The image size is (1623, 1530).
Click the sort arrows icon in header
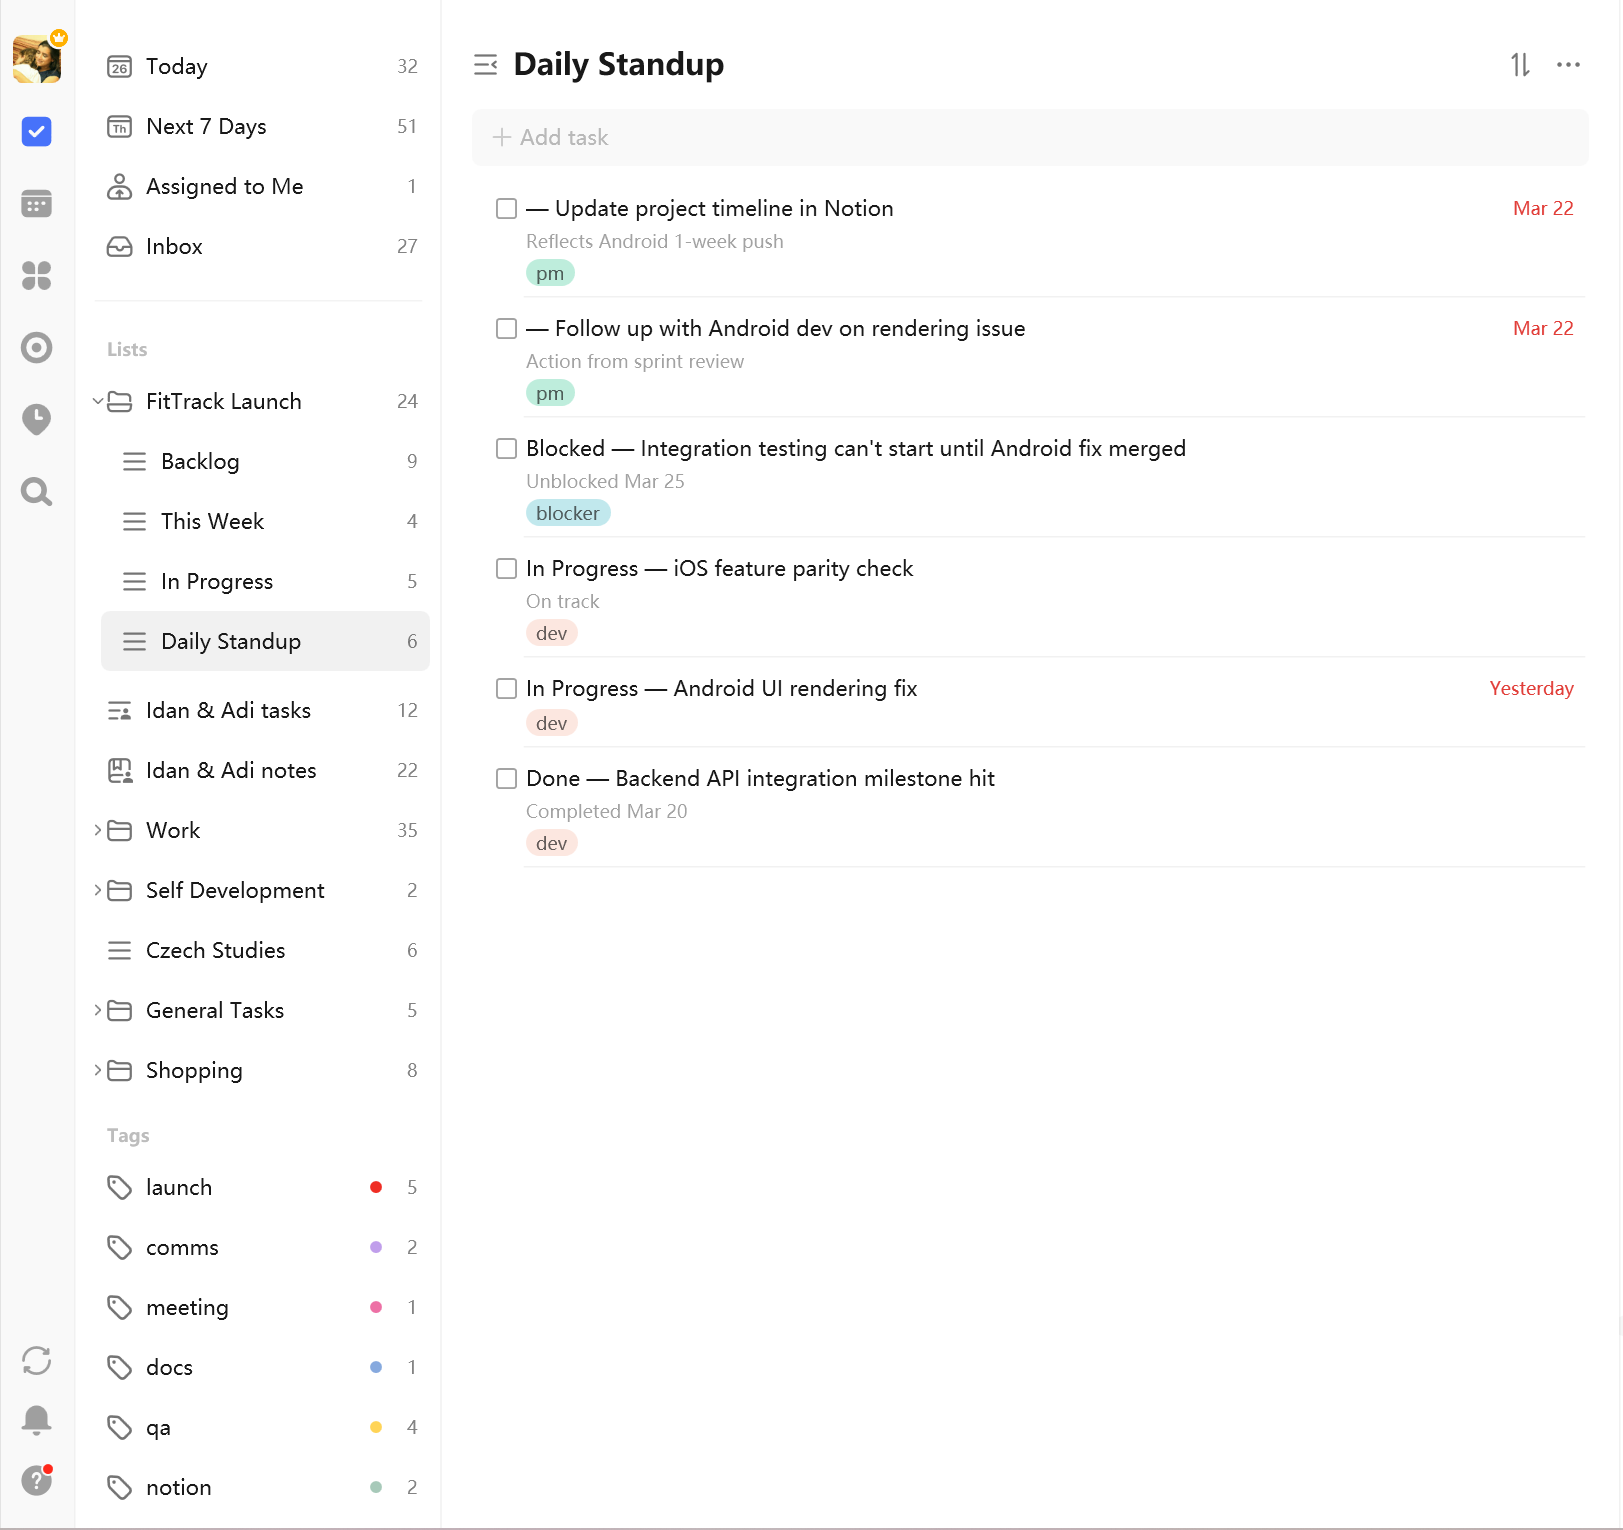point(1520,65)
